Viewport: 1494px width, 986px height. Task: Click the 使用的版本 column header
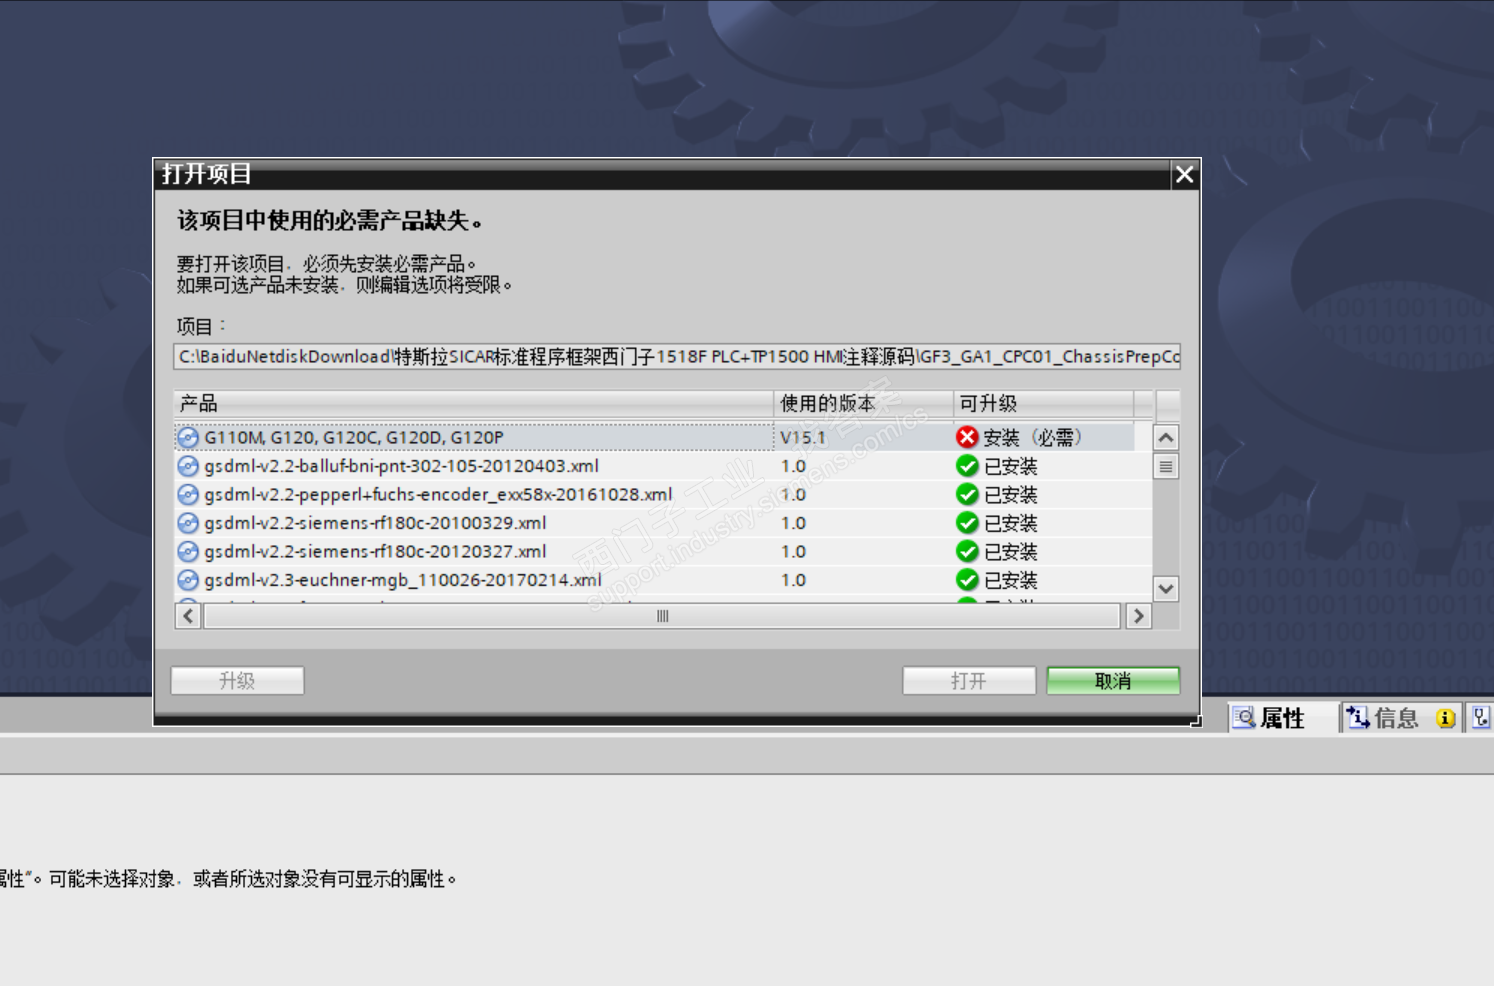pos(863,403)
